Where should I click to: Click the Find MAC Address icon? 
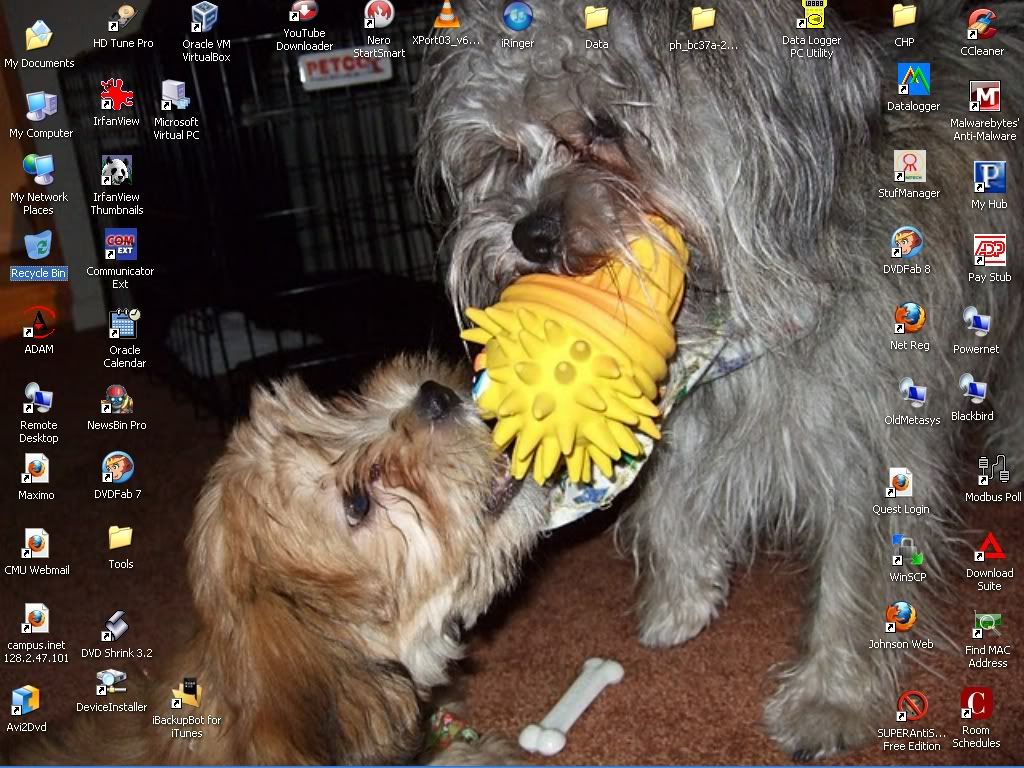[x=987, y=625]
